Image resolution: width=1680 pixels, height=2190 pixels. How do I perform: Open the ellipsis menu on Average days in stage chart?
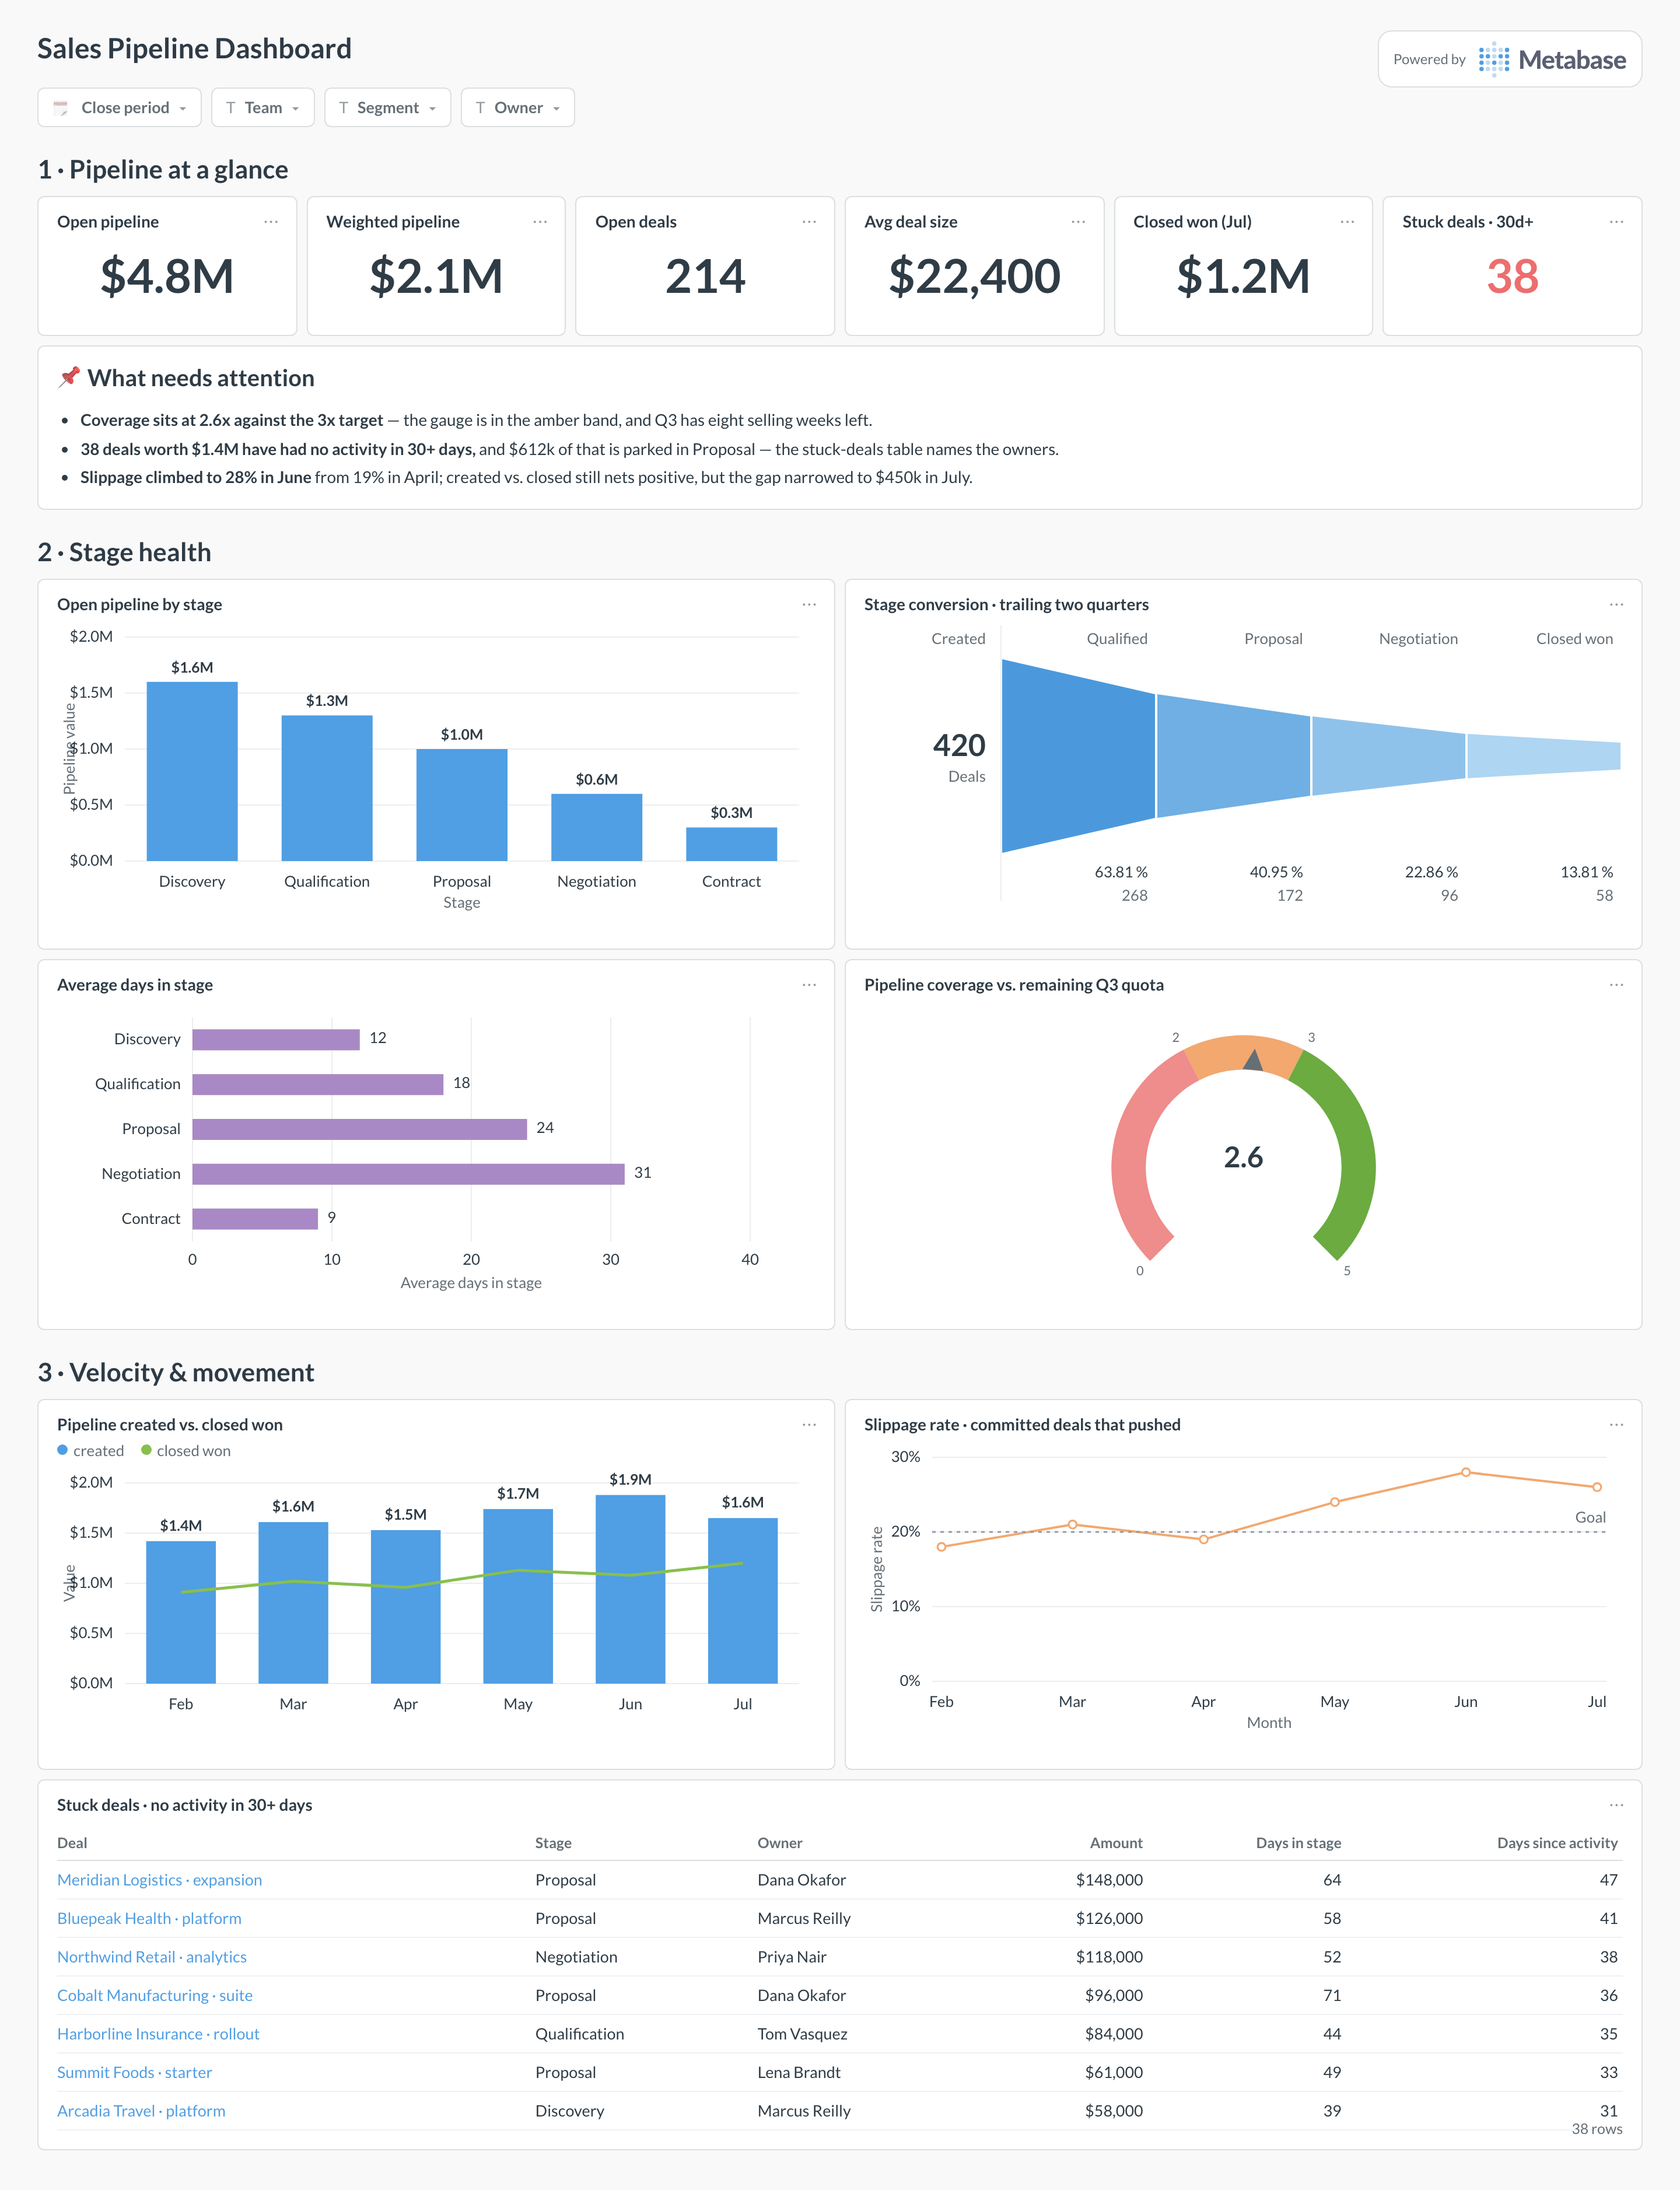(809, 985)
